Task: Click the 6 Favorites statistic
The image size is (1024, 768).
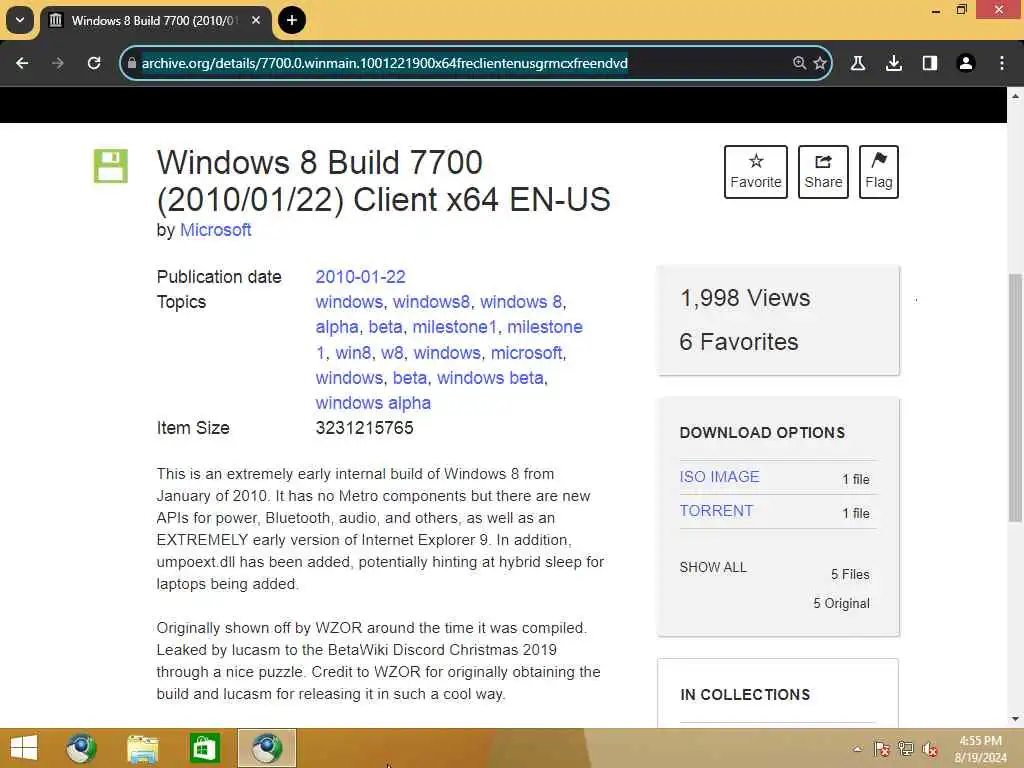Action: tap(739, 342)
